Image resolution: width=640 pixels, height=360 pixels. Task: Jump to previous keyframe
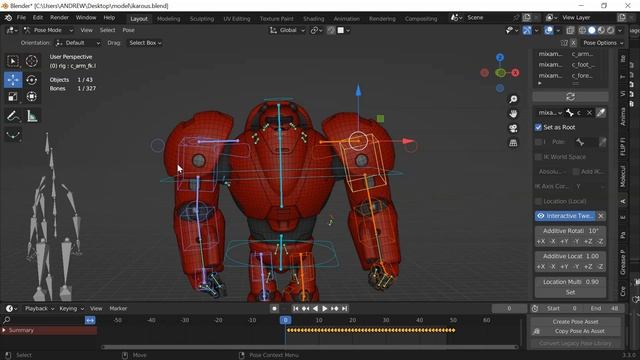tap(305, 309)
